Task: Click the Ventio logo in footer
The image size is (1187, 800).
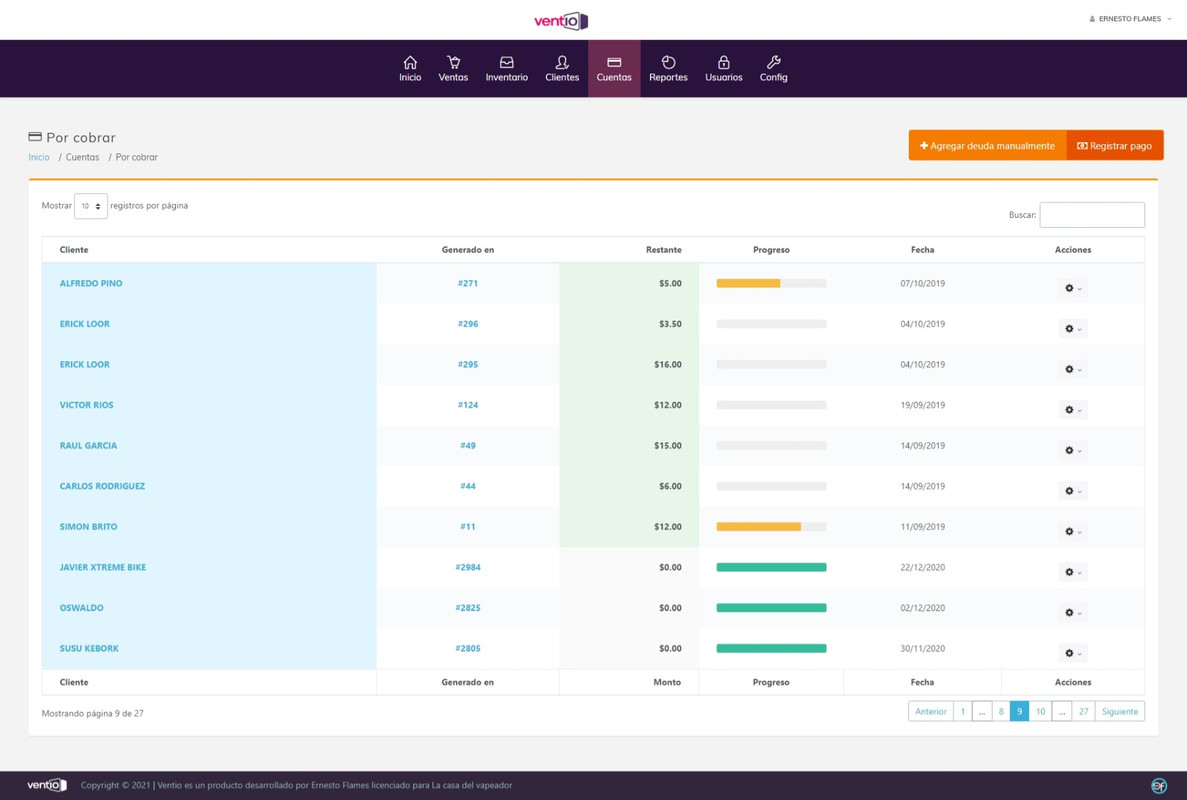Action: [x=47, y=785]
